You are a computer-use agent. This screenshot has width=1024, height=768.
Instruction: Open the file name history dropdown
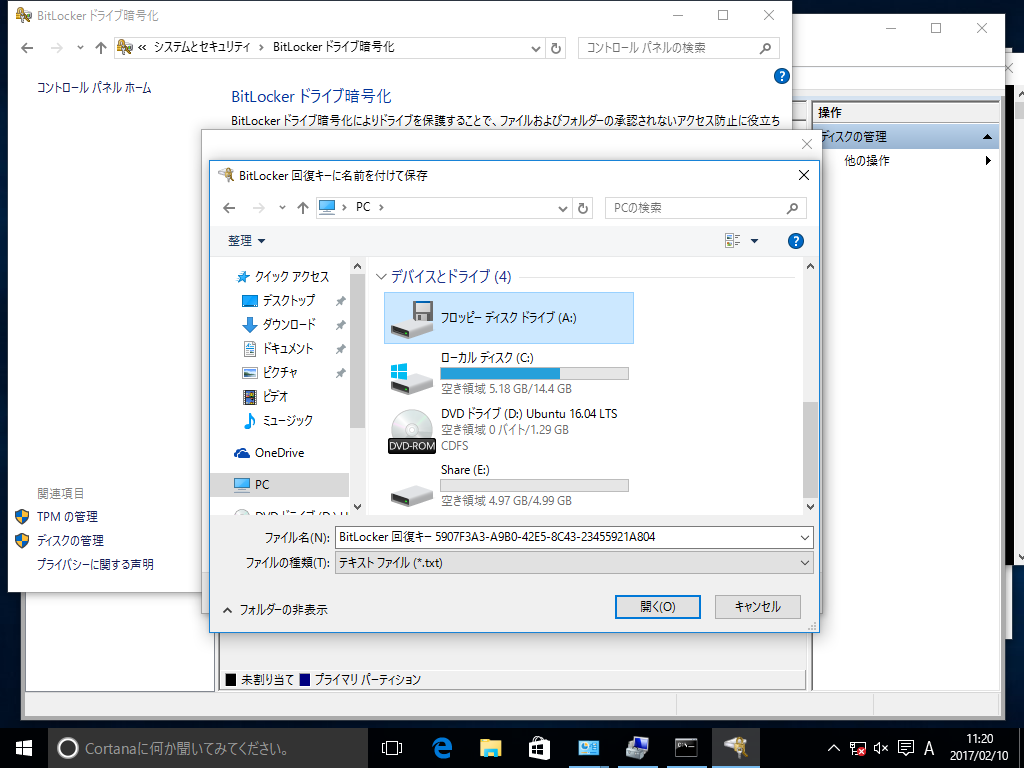coord(805,537)
